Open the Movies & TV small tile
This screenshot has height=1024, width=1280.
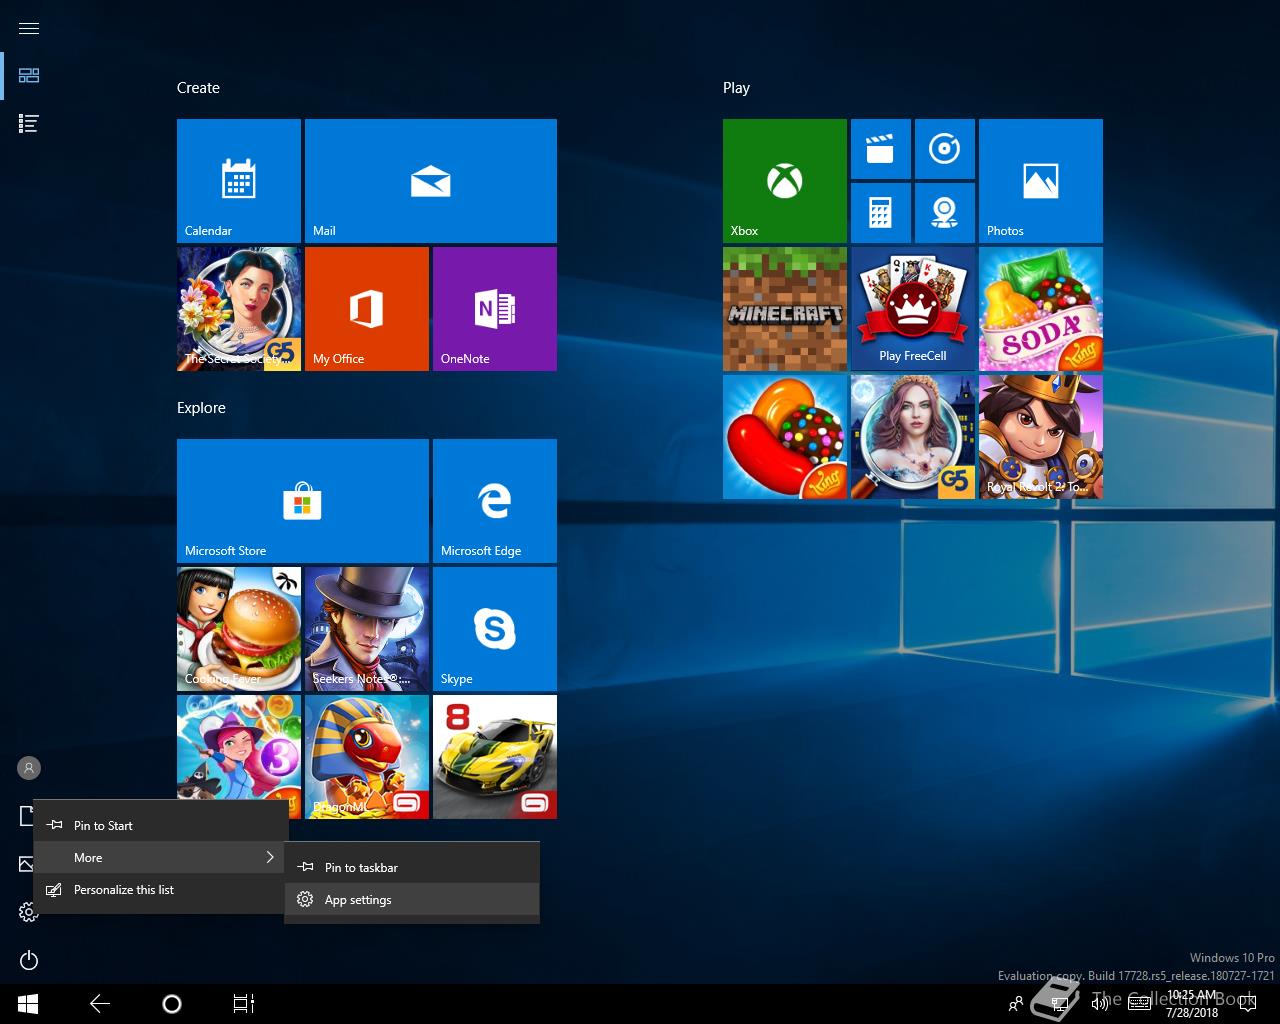881,149
